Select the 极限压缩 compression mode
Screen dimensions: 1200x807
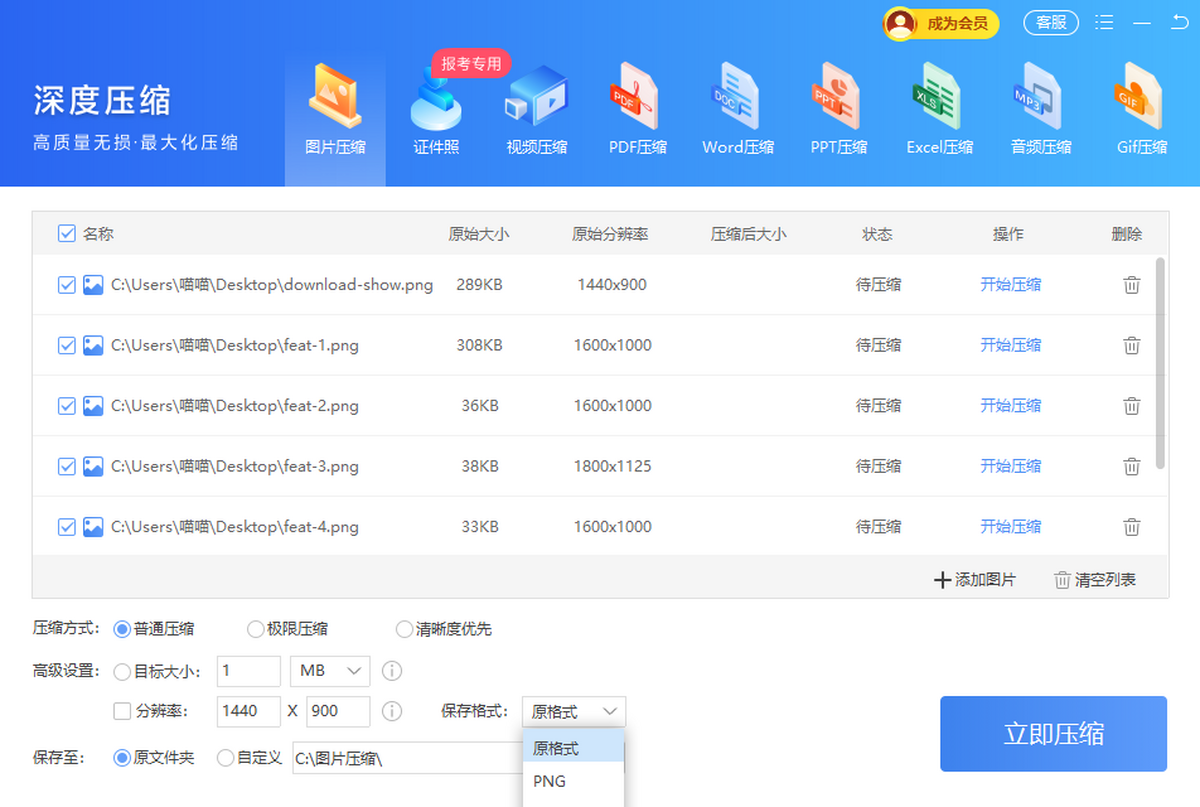(256, 629)
